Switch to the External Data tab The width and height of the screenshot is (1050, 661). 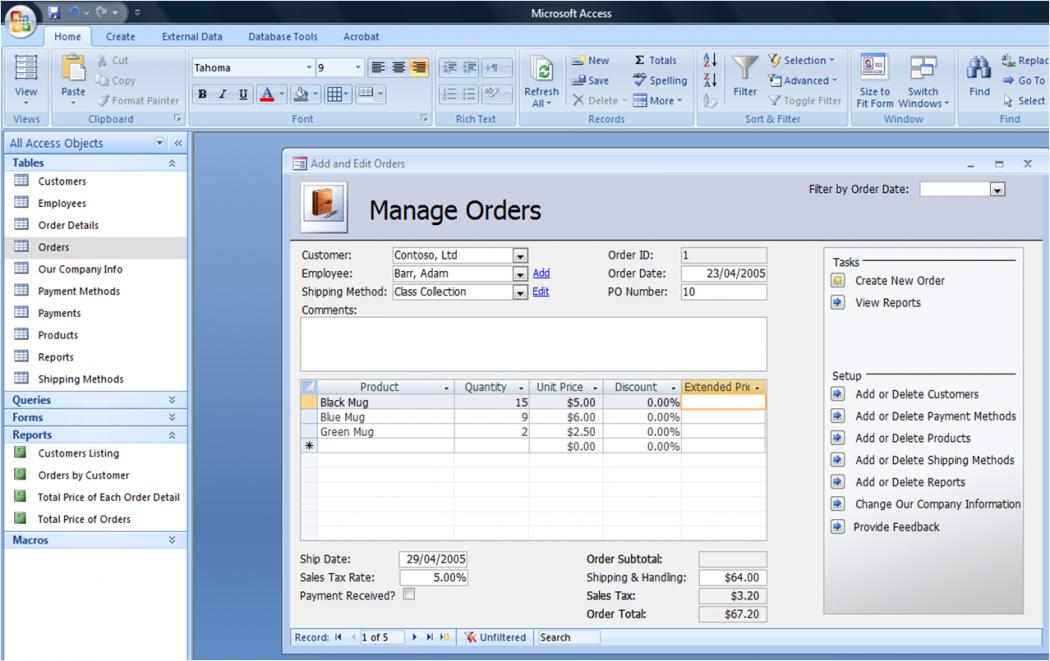tap(192, 37)
